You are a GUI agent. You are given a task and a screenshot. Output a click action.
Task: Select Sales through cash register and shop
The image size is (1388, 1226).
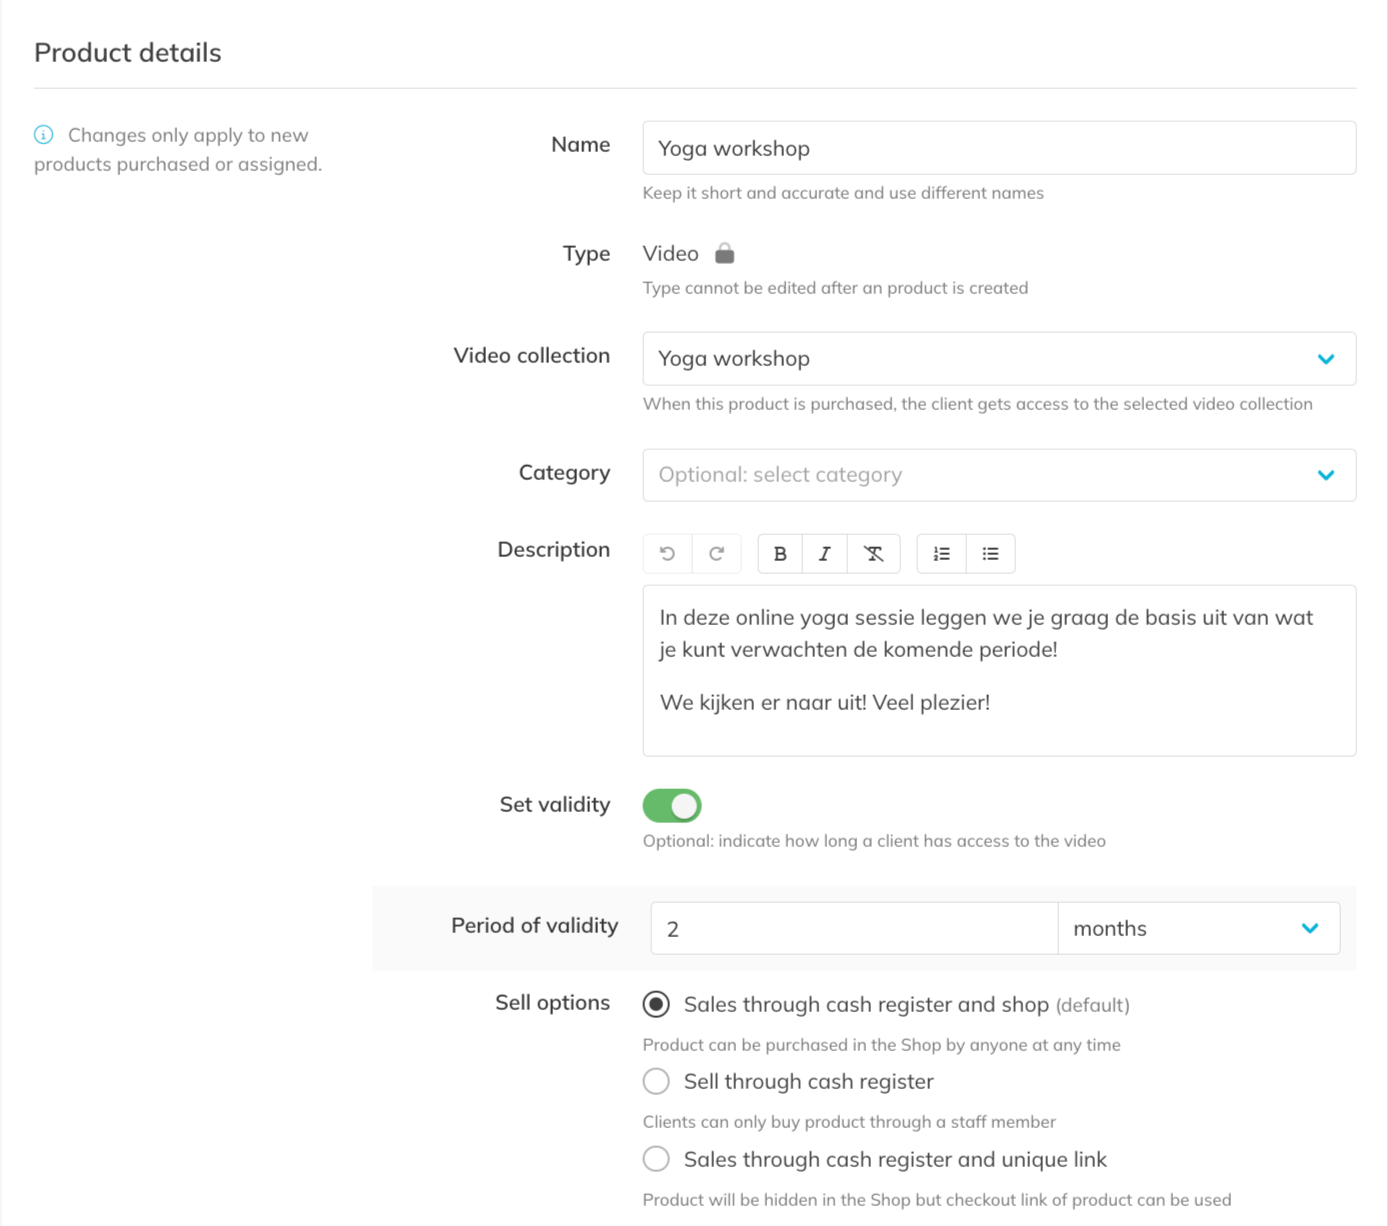[x=656, y=1004]
